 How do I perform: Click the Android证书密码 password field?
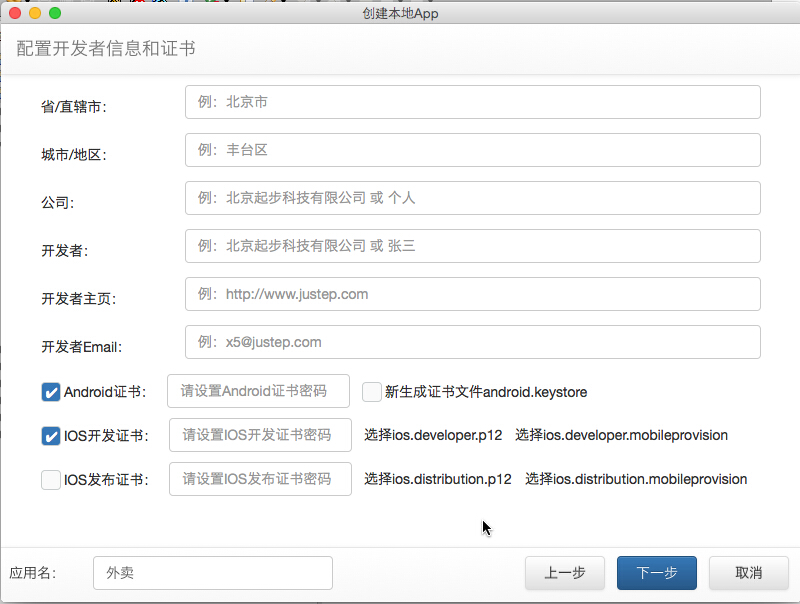[258, 391]
